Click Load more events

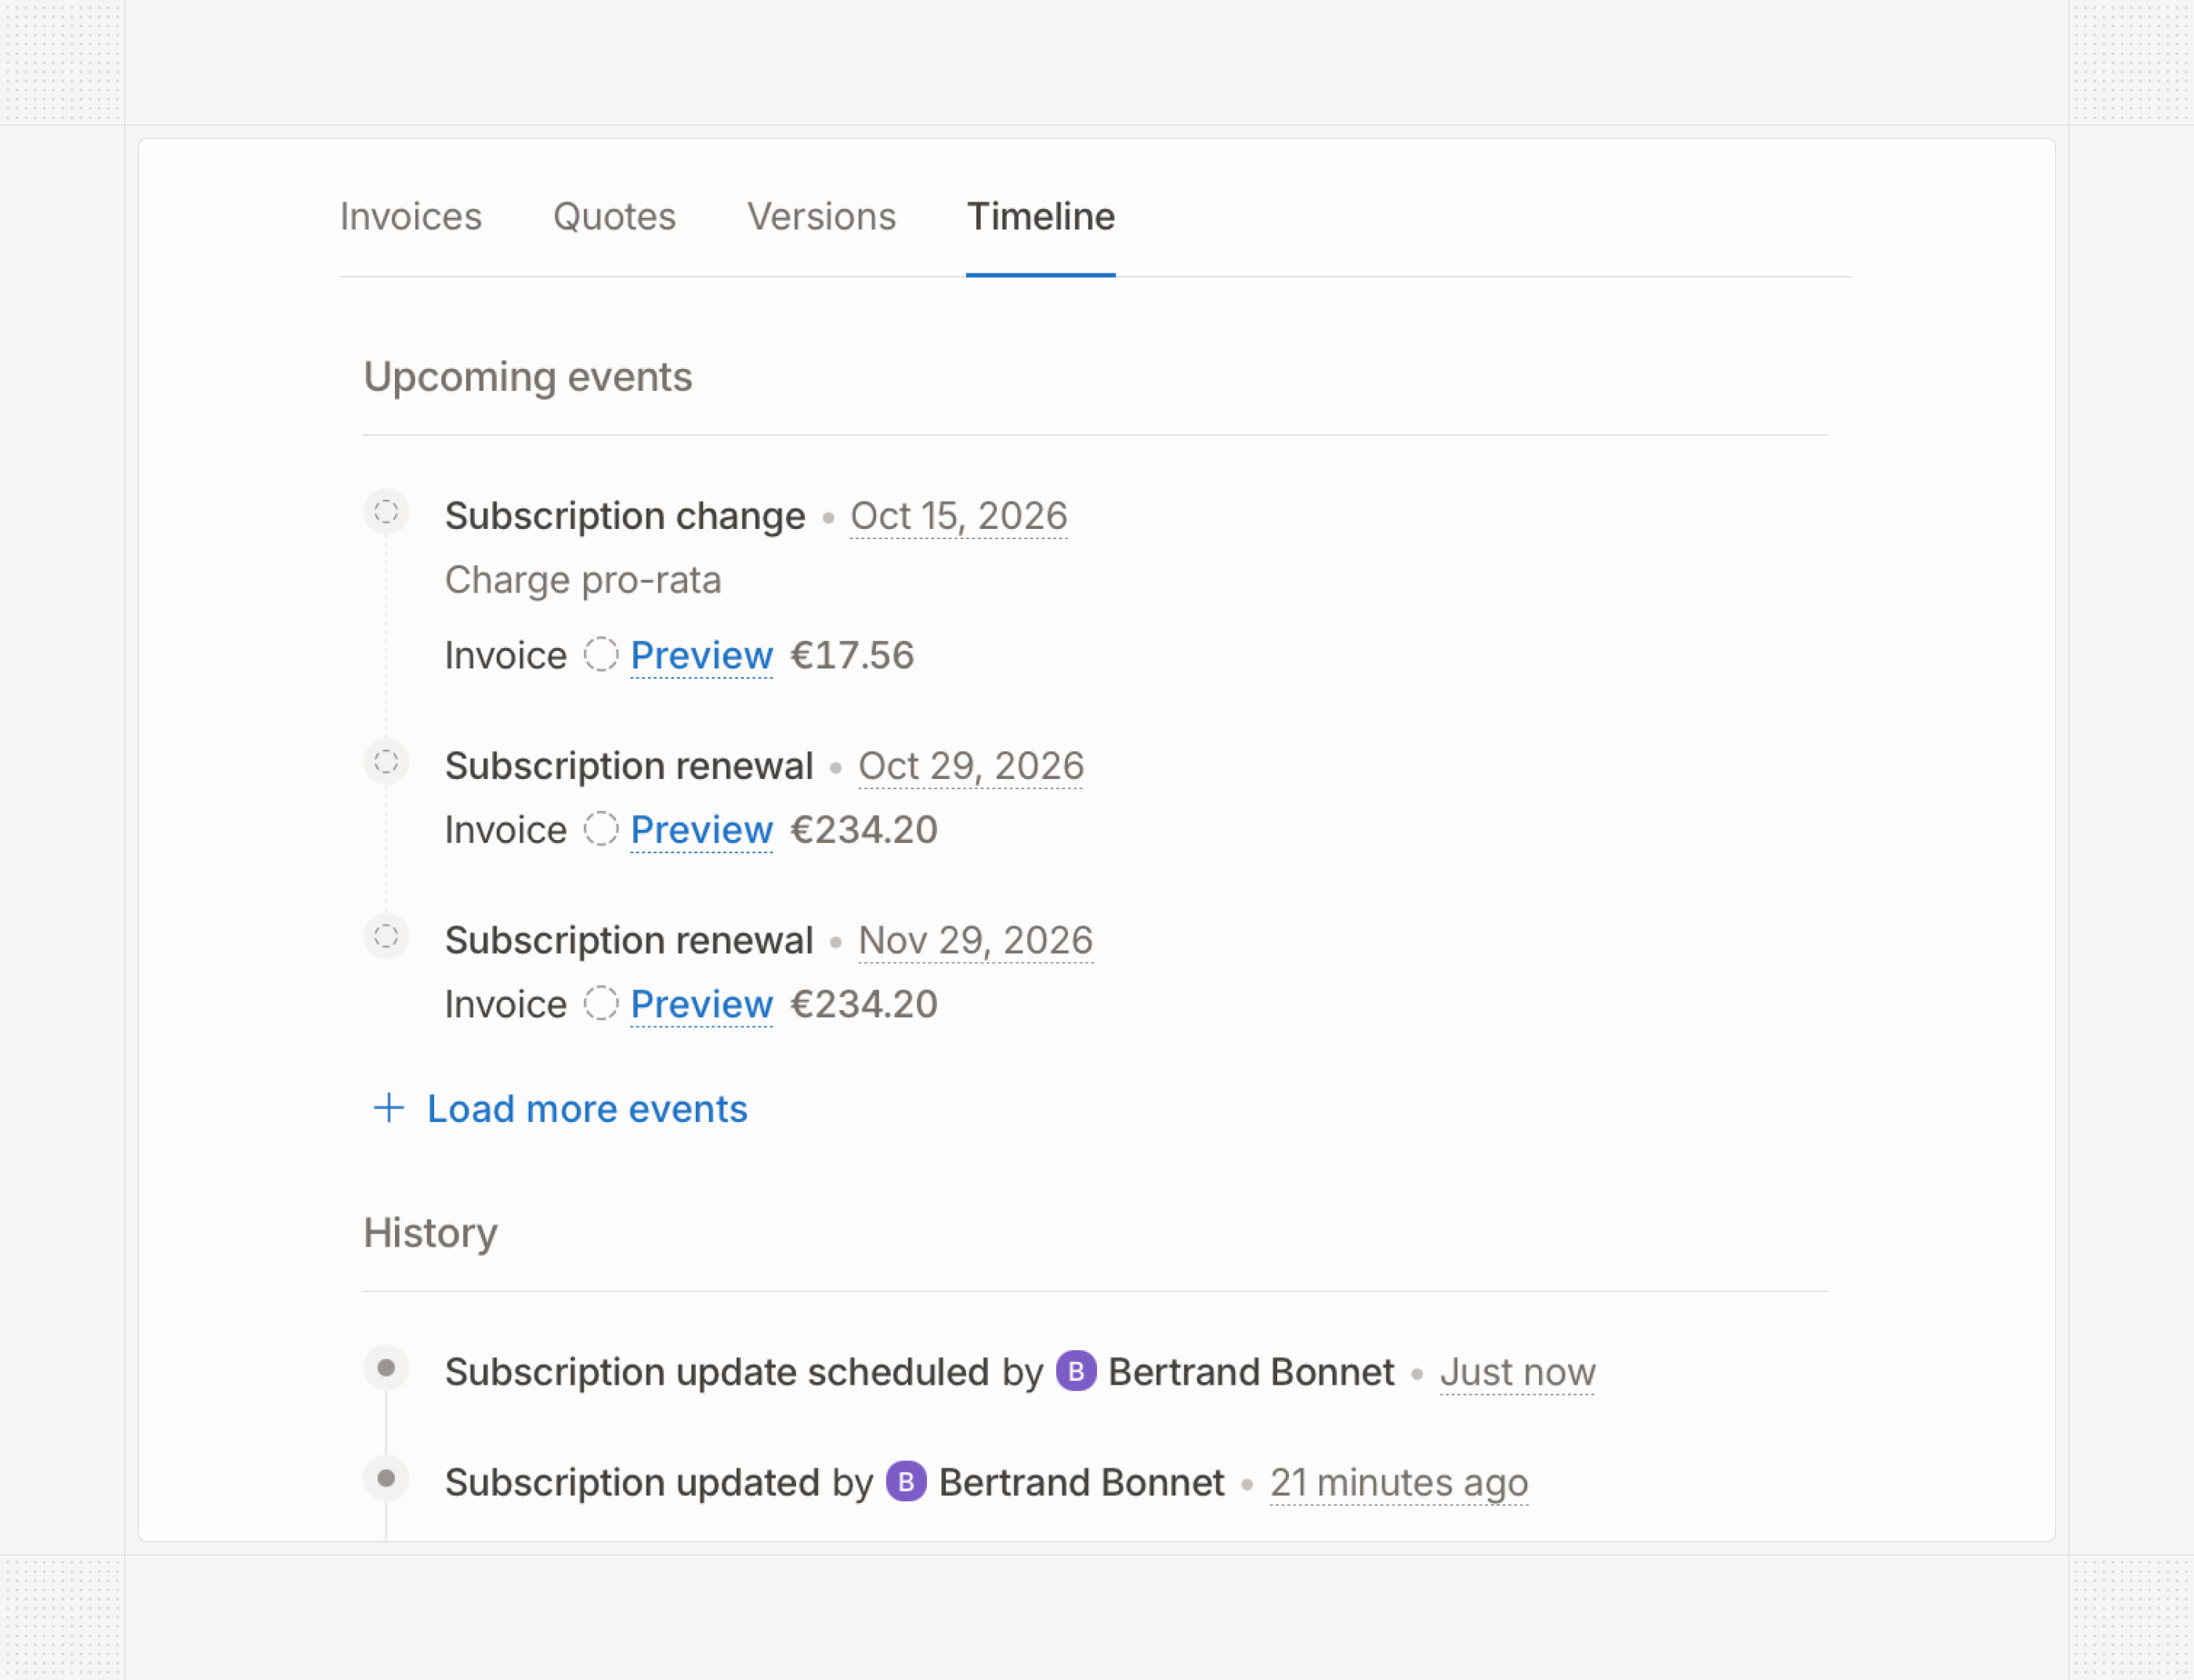(587, 1109)
